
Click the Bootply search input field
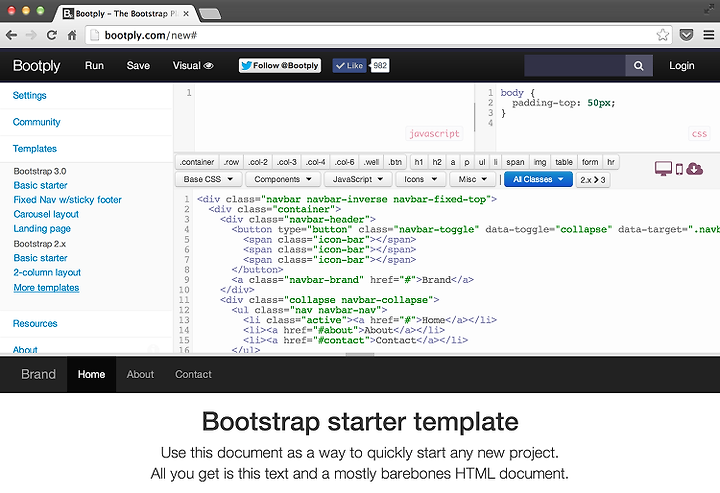[x=575, y=66]
